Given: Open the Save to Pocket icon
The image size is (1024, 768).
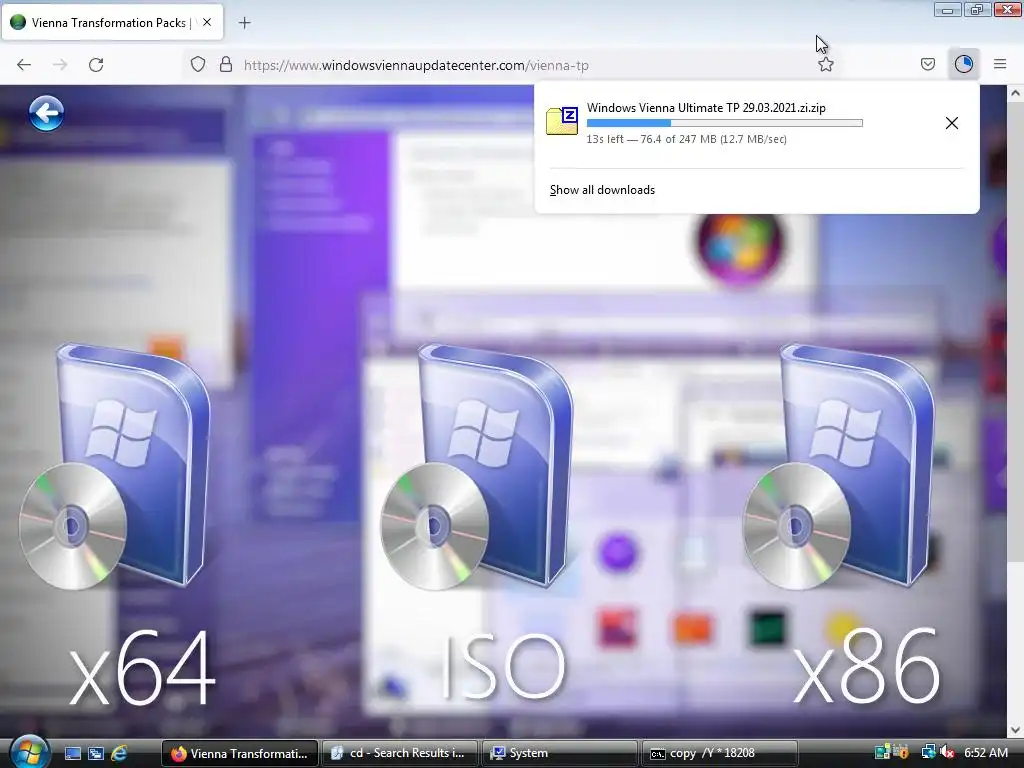Looking at the screenshot, I should (927, 64).
